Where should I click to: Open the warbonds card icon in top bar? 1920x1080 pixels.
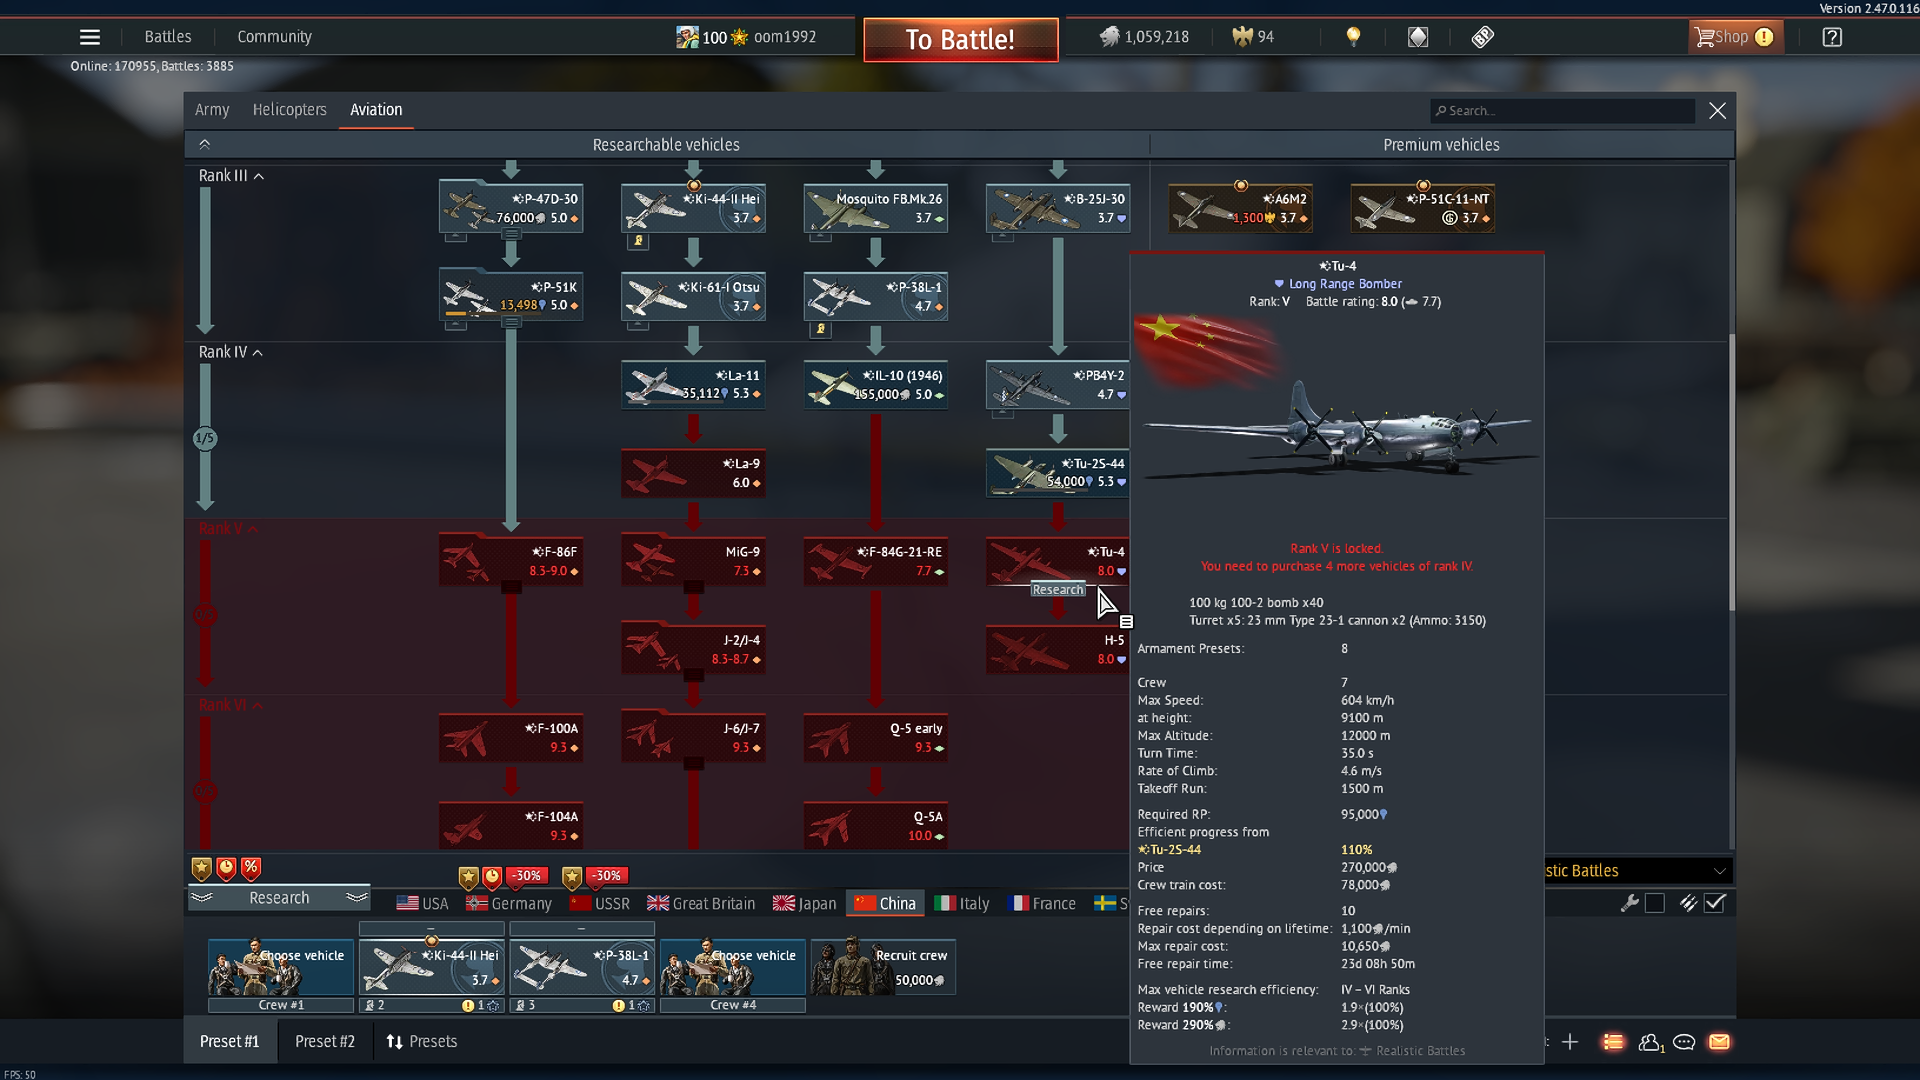[x=1418, y=37]
